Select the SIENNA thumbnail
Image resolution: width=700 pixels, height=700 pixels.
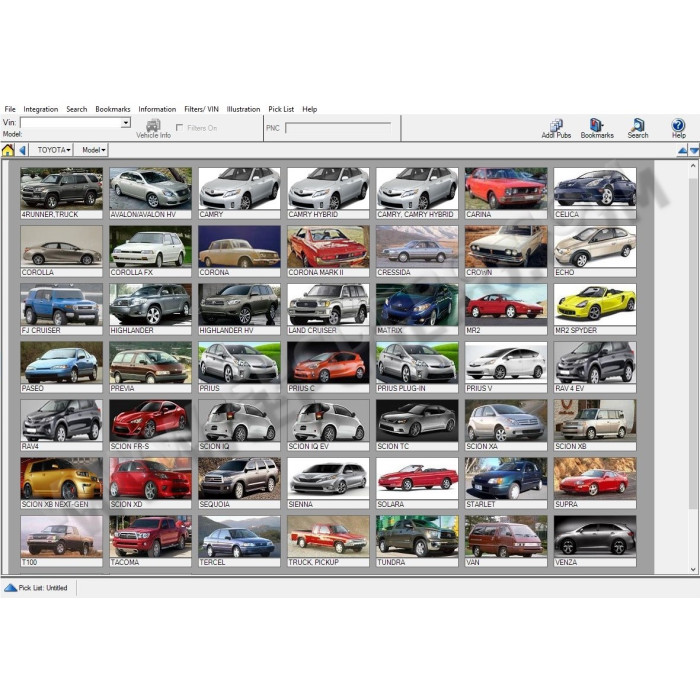[x=328, y=483]
